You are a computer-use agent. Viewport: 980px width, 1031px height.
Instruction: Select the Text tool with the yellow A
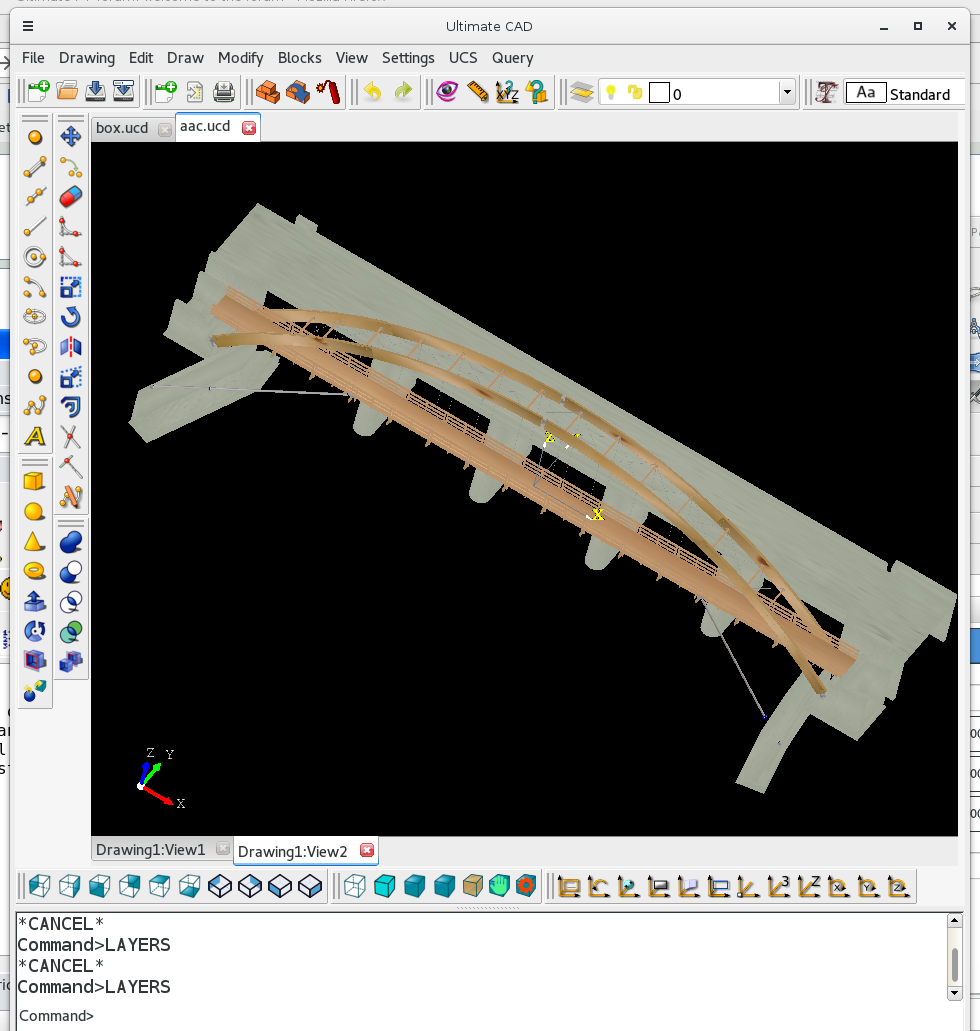pos(35,436)
